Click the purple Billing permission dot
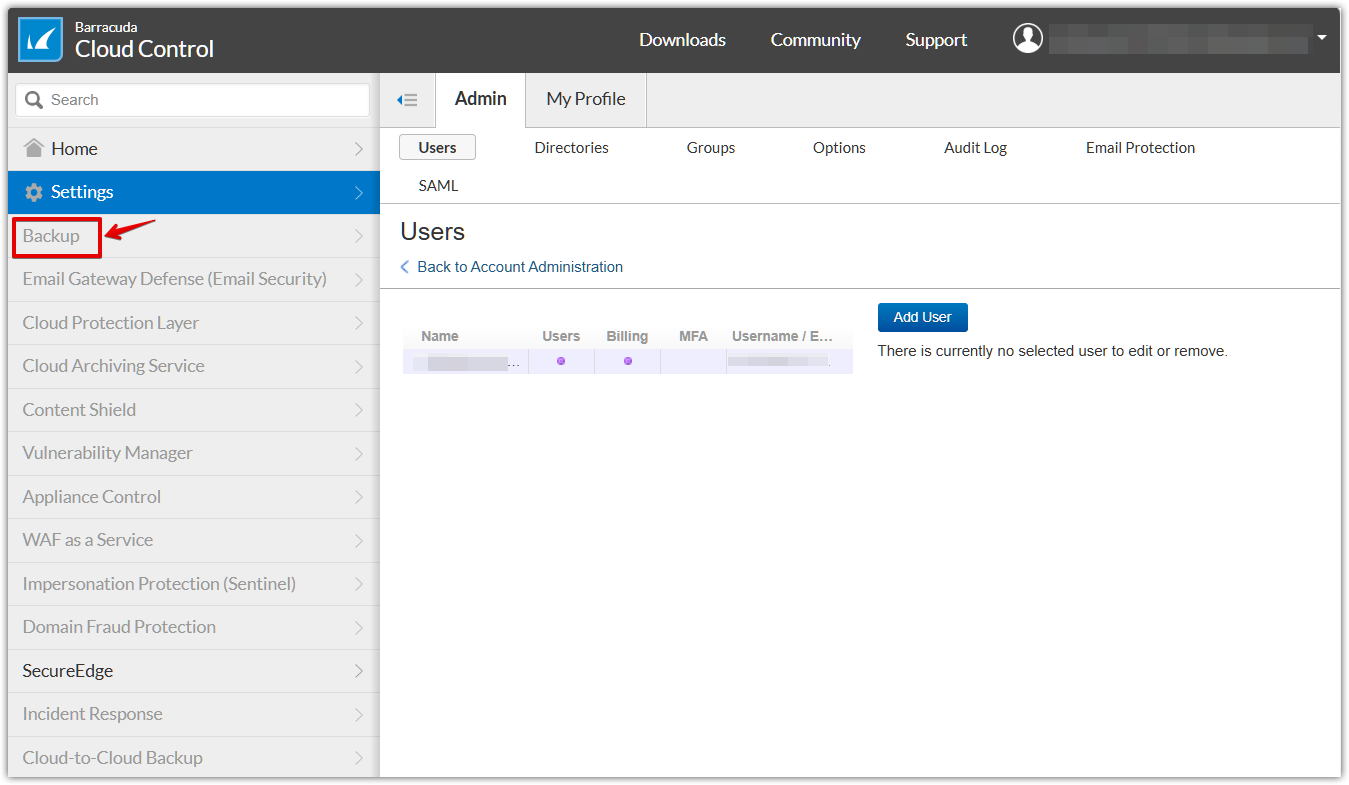The width and height of the screenshot is (1349, 785). [628, 361]
